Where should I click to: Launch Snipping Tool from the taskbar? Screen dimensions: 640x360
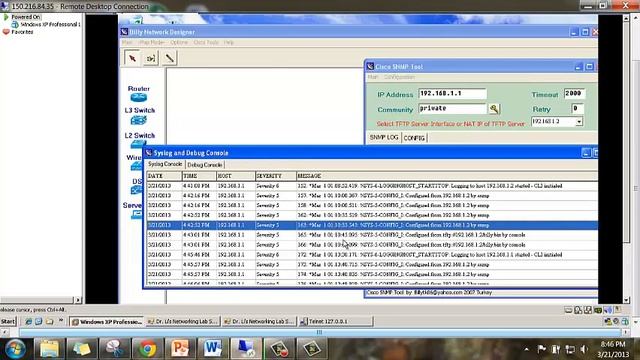coord(115,349)
